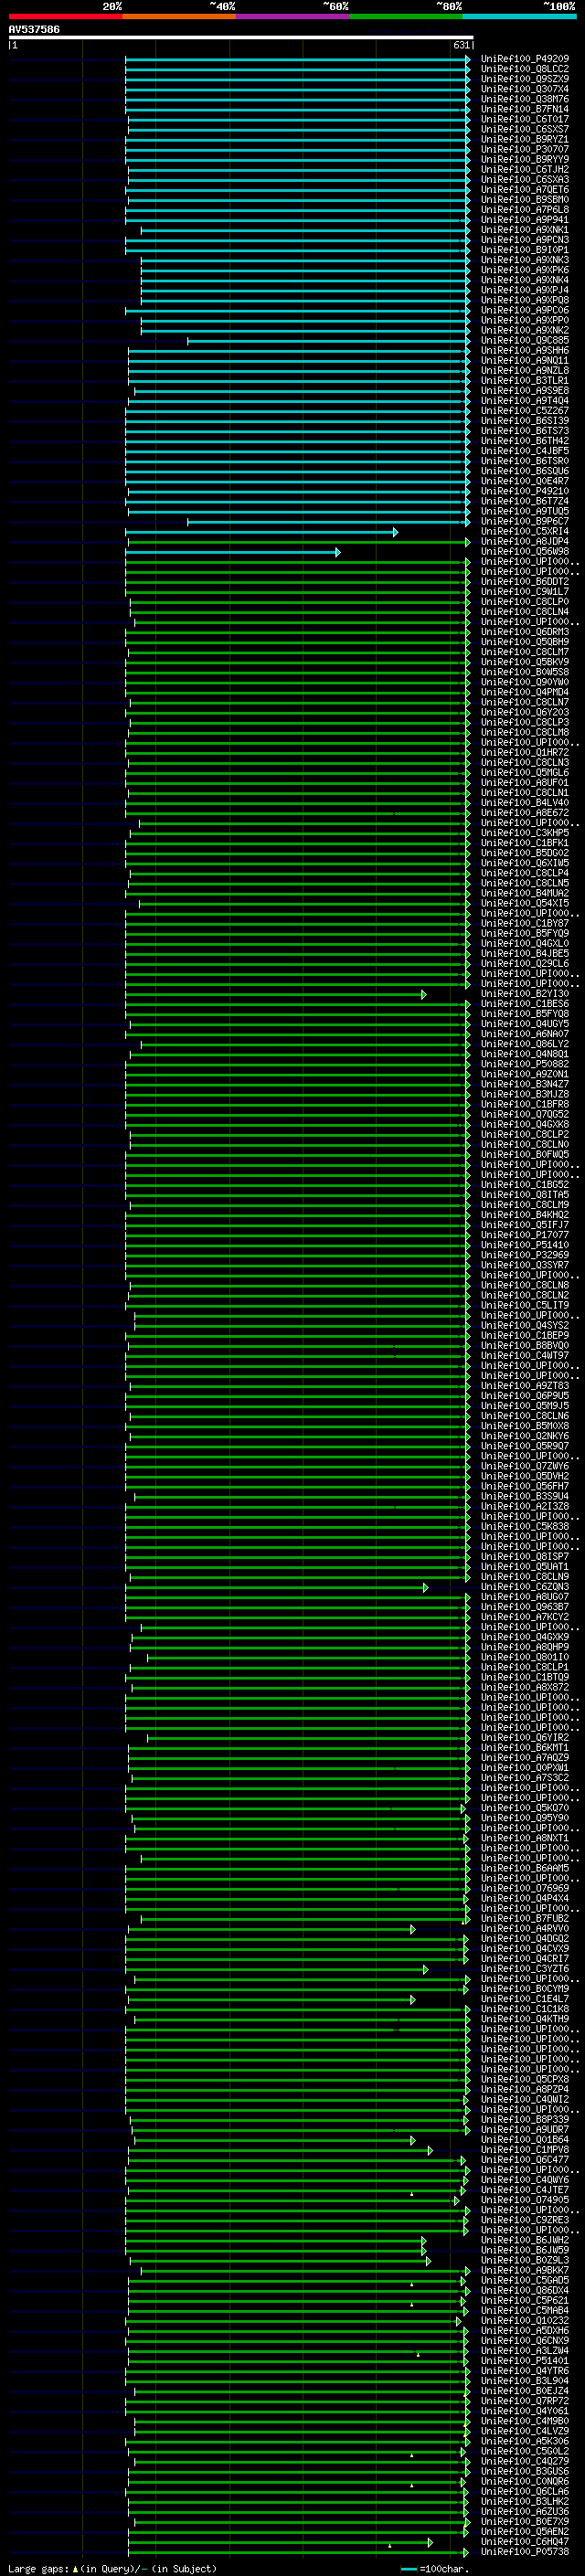Open hit UniRef100_Q1HR72
Viewport: 585px width, 2576px height.
pos(525,752)
